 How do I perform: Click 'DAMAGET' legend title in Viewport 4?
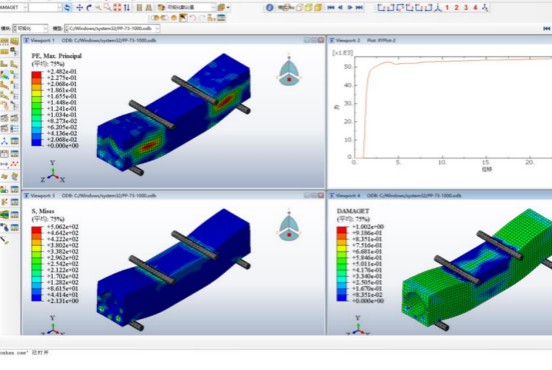[x=353, y=211]
